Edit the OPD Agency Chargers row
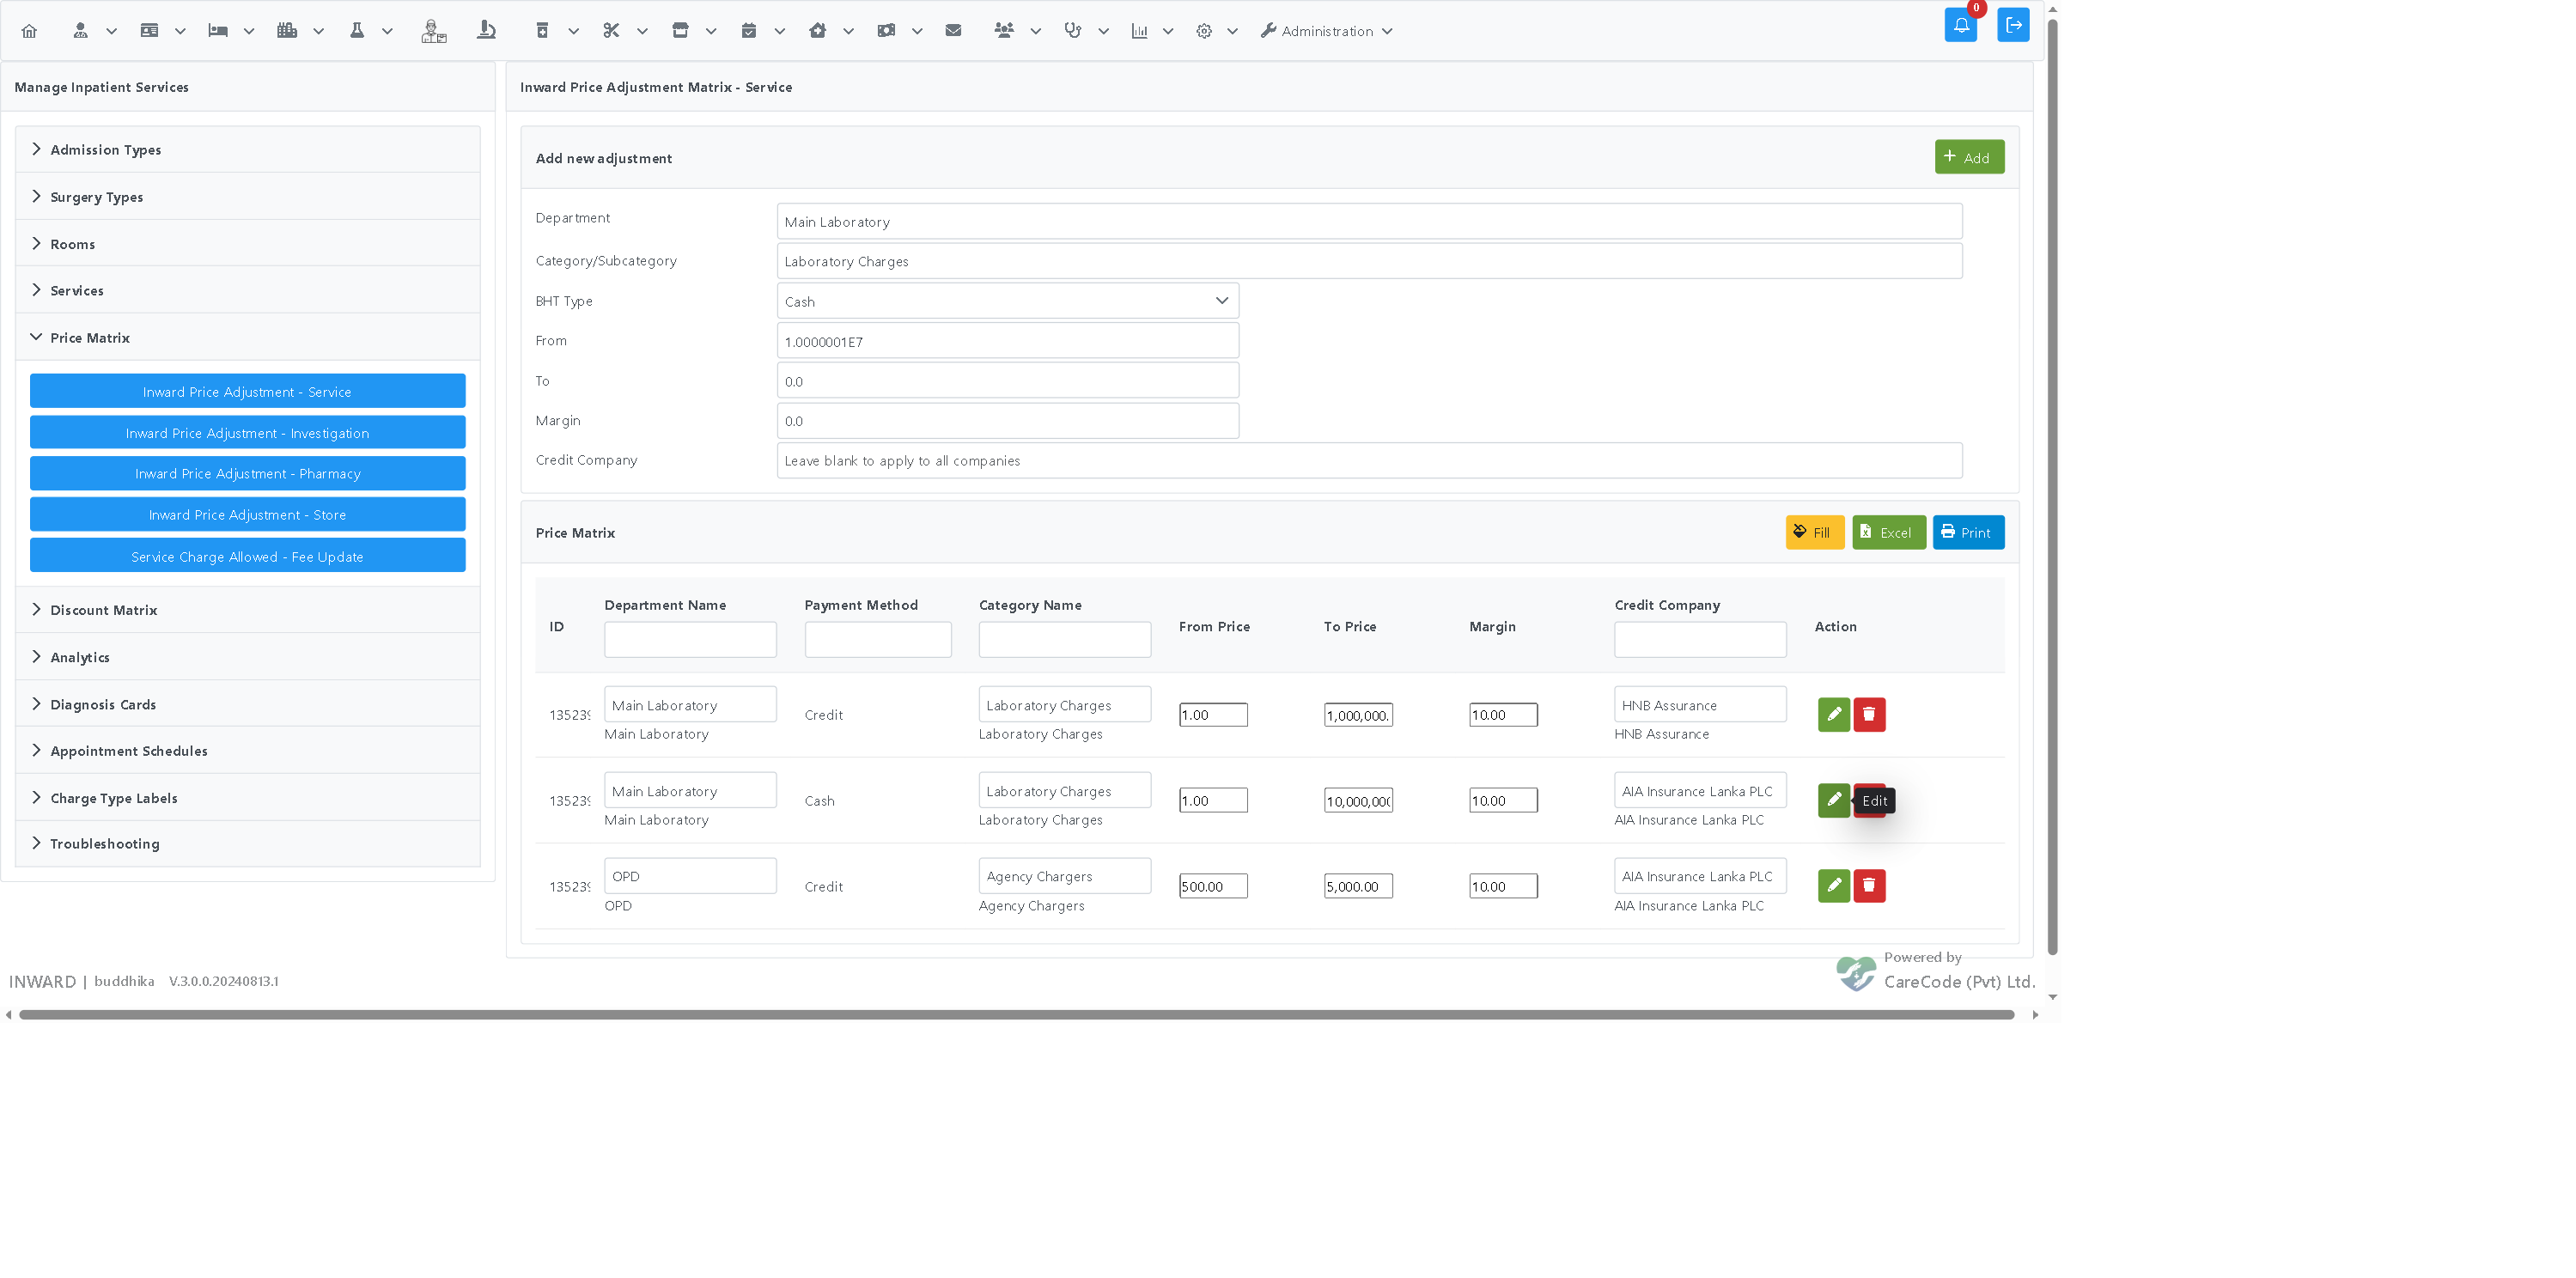 point(1833,886)
